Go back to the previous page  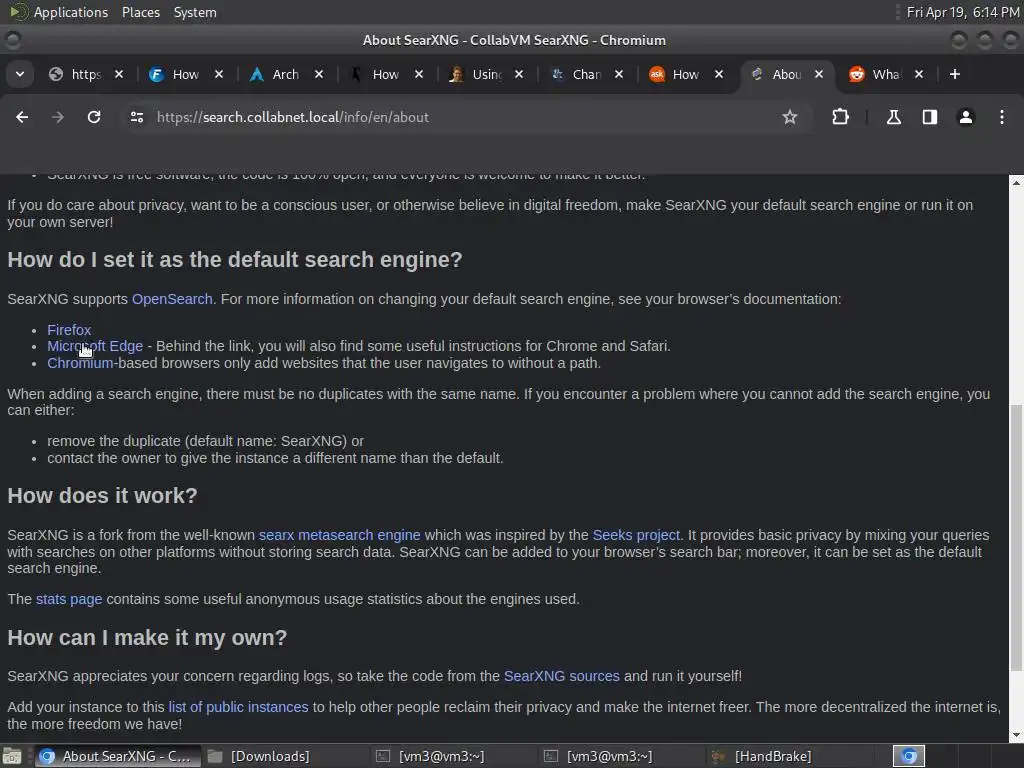[22, 117]
